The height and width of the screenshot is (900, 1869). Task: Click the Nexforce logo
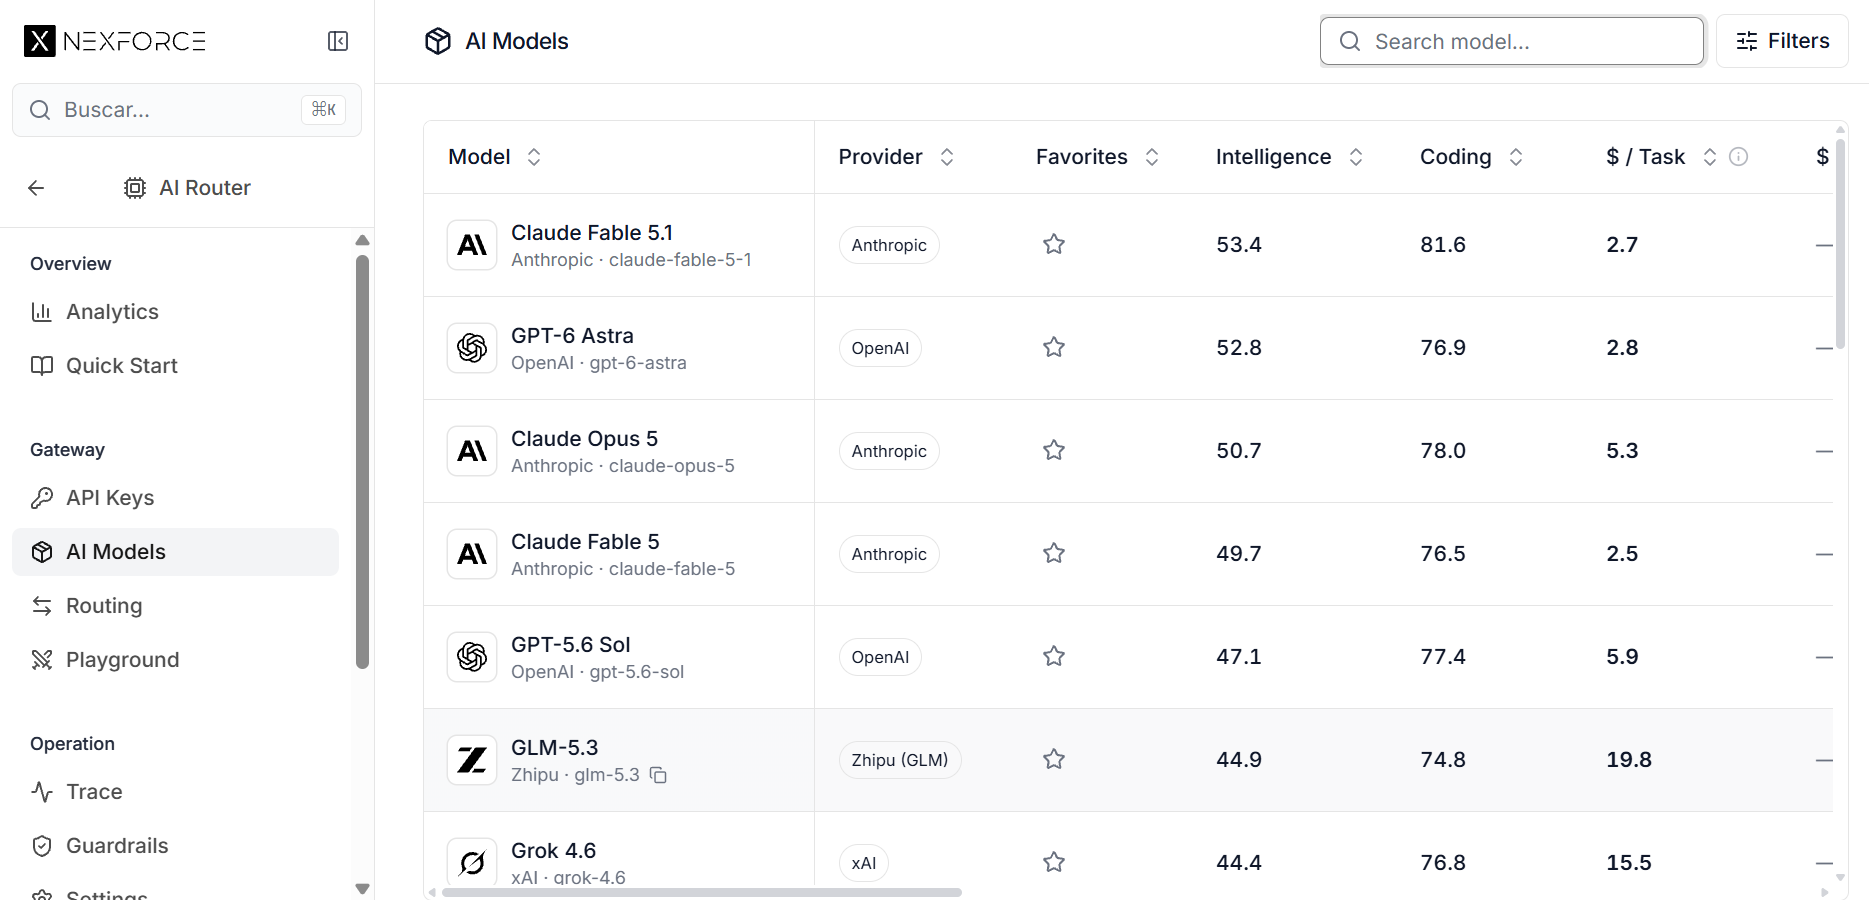[115, 41]
